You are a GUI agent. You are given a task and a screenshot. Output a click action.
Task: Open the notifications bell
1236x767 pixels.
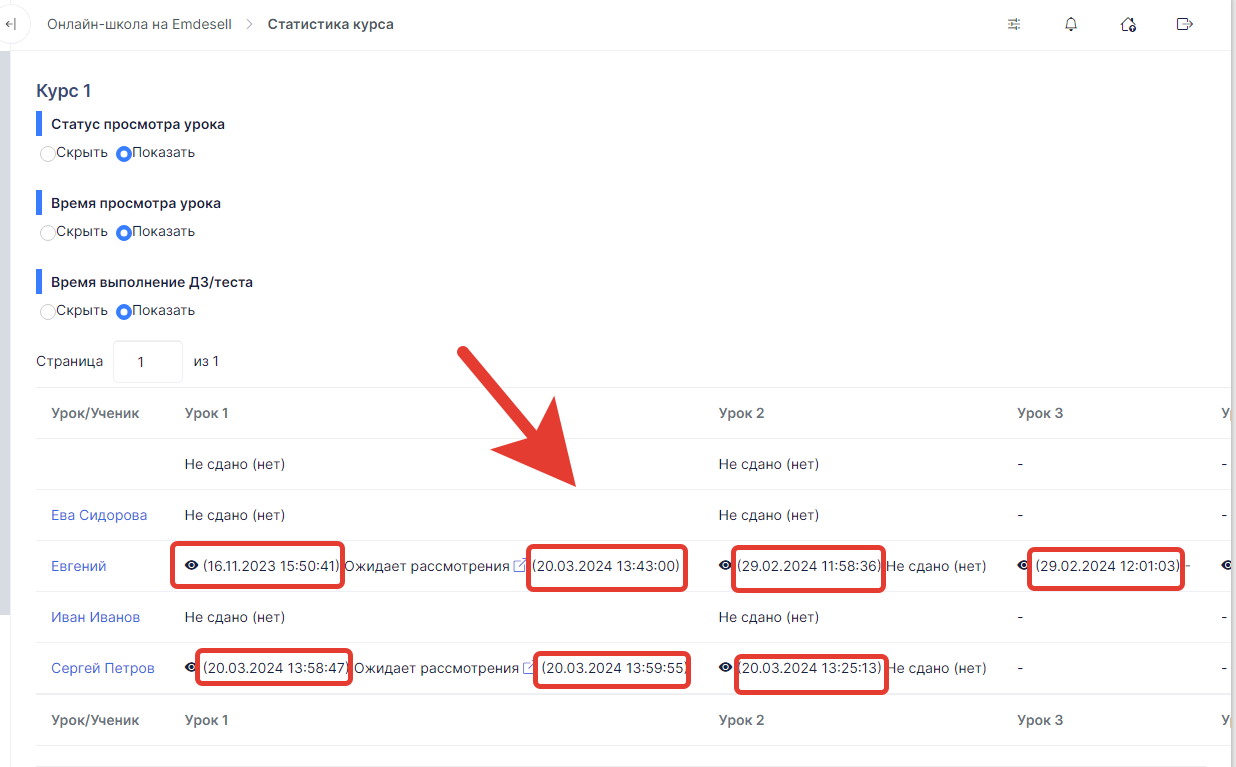(1071, 24)
